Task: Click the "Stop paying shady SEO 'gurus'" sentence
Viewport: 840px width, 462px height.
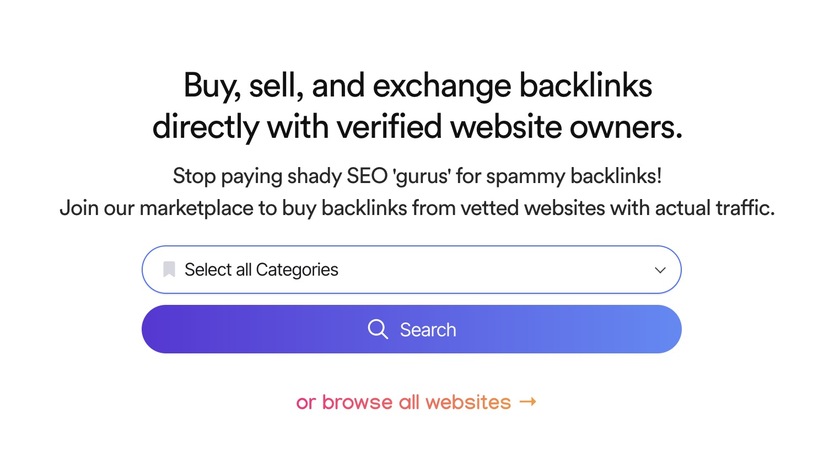Action: coord(417,176)
